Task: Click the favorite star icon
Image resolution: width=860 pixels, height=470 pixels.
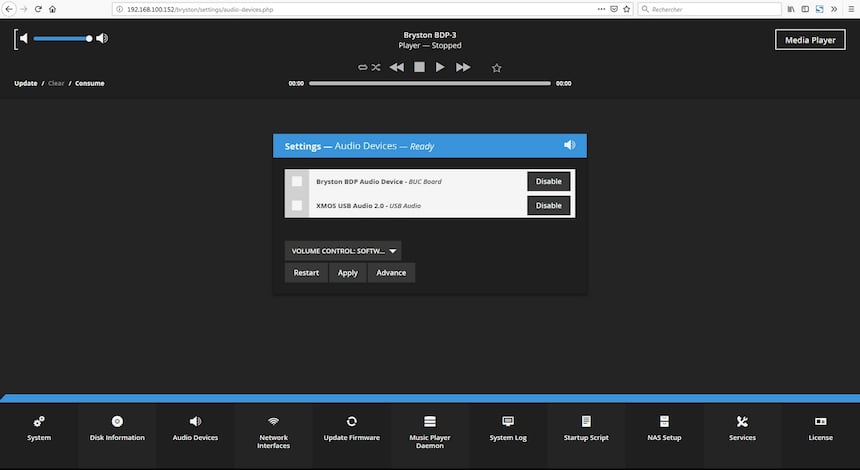Action: click(496, 68)
